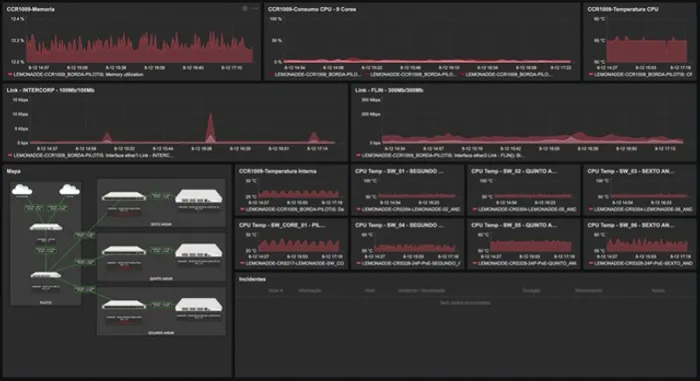Open the CCR1009-Memoria widget three-dot menu
This screenshot has height=381, width=700.
[x=255, y=8]
